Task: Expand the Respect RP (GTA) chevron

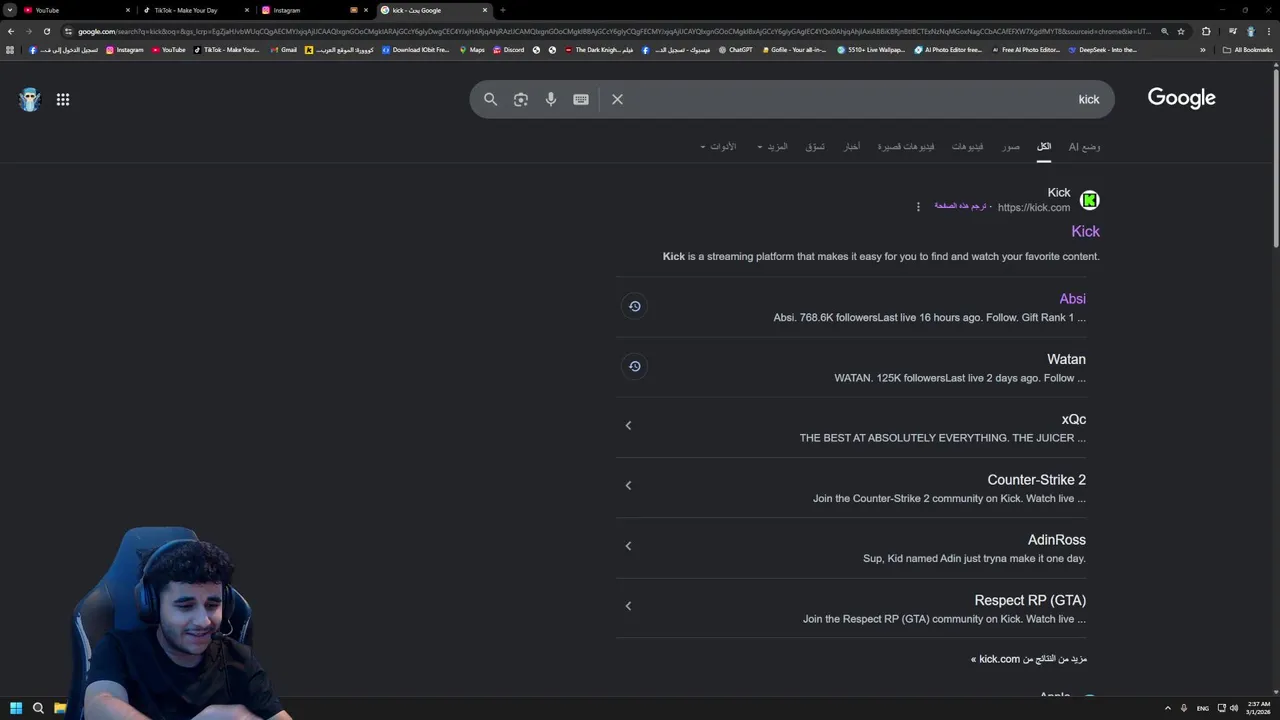Action: 628,606
